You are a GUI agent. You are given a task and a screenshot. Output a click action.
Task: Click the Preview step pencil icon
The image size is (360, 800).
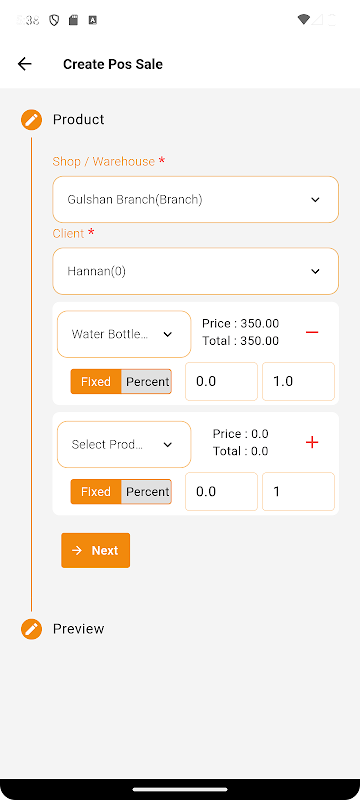tap(31, 629)
